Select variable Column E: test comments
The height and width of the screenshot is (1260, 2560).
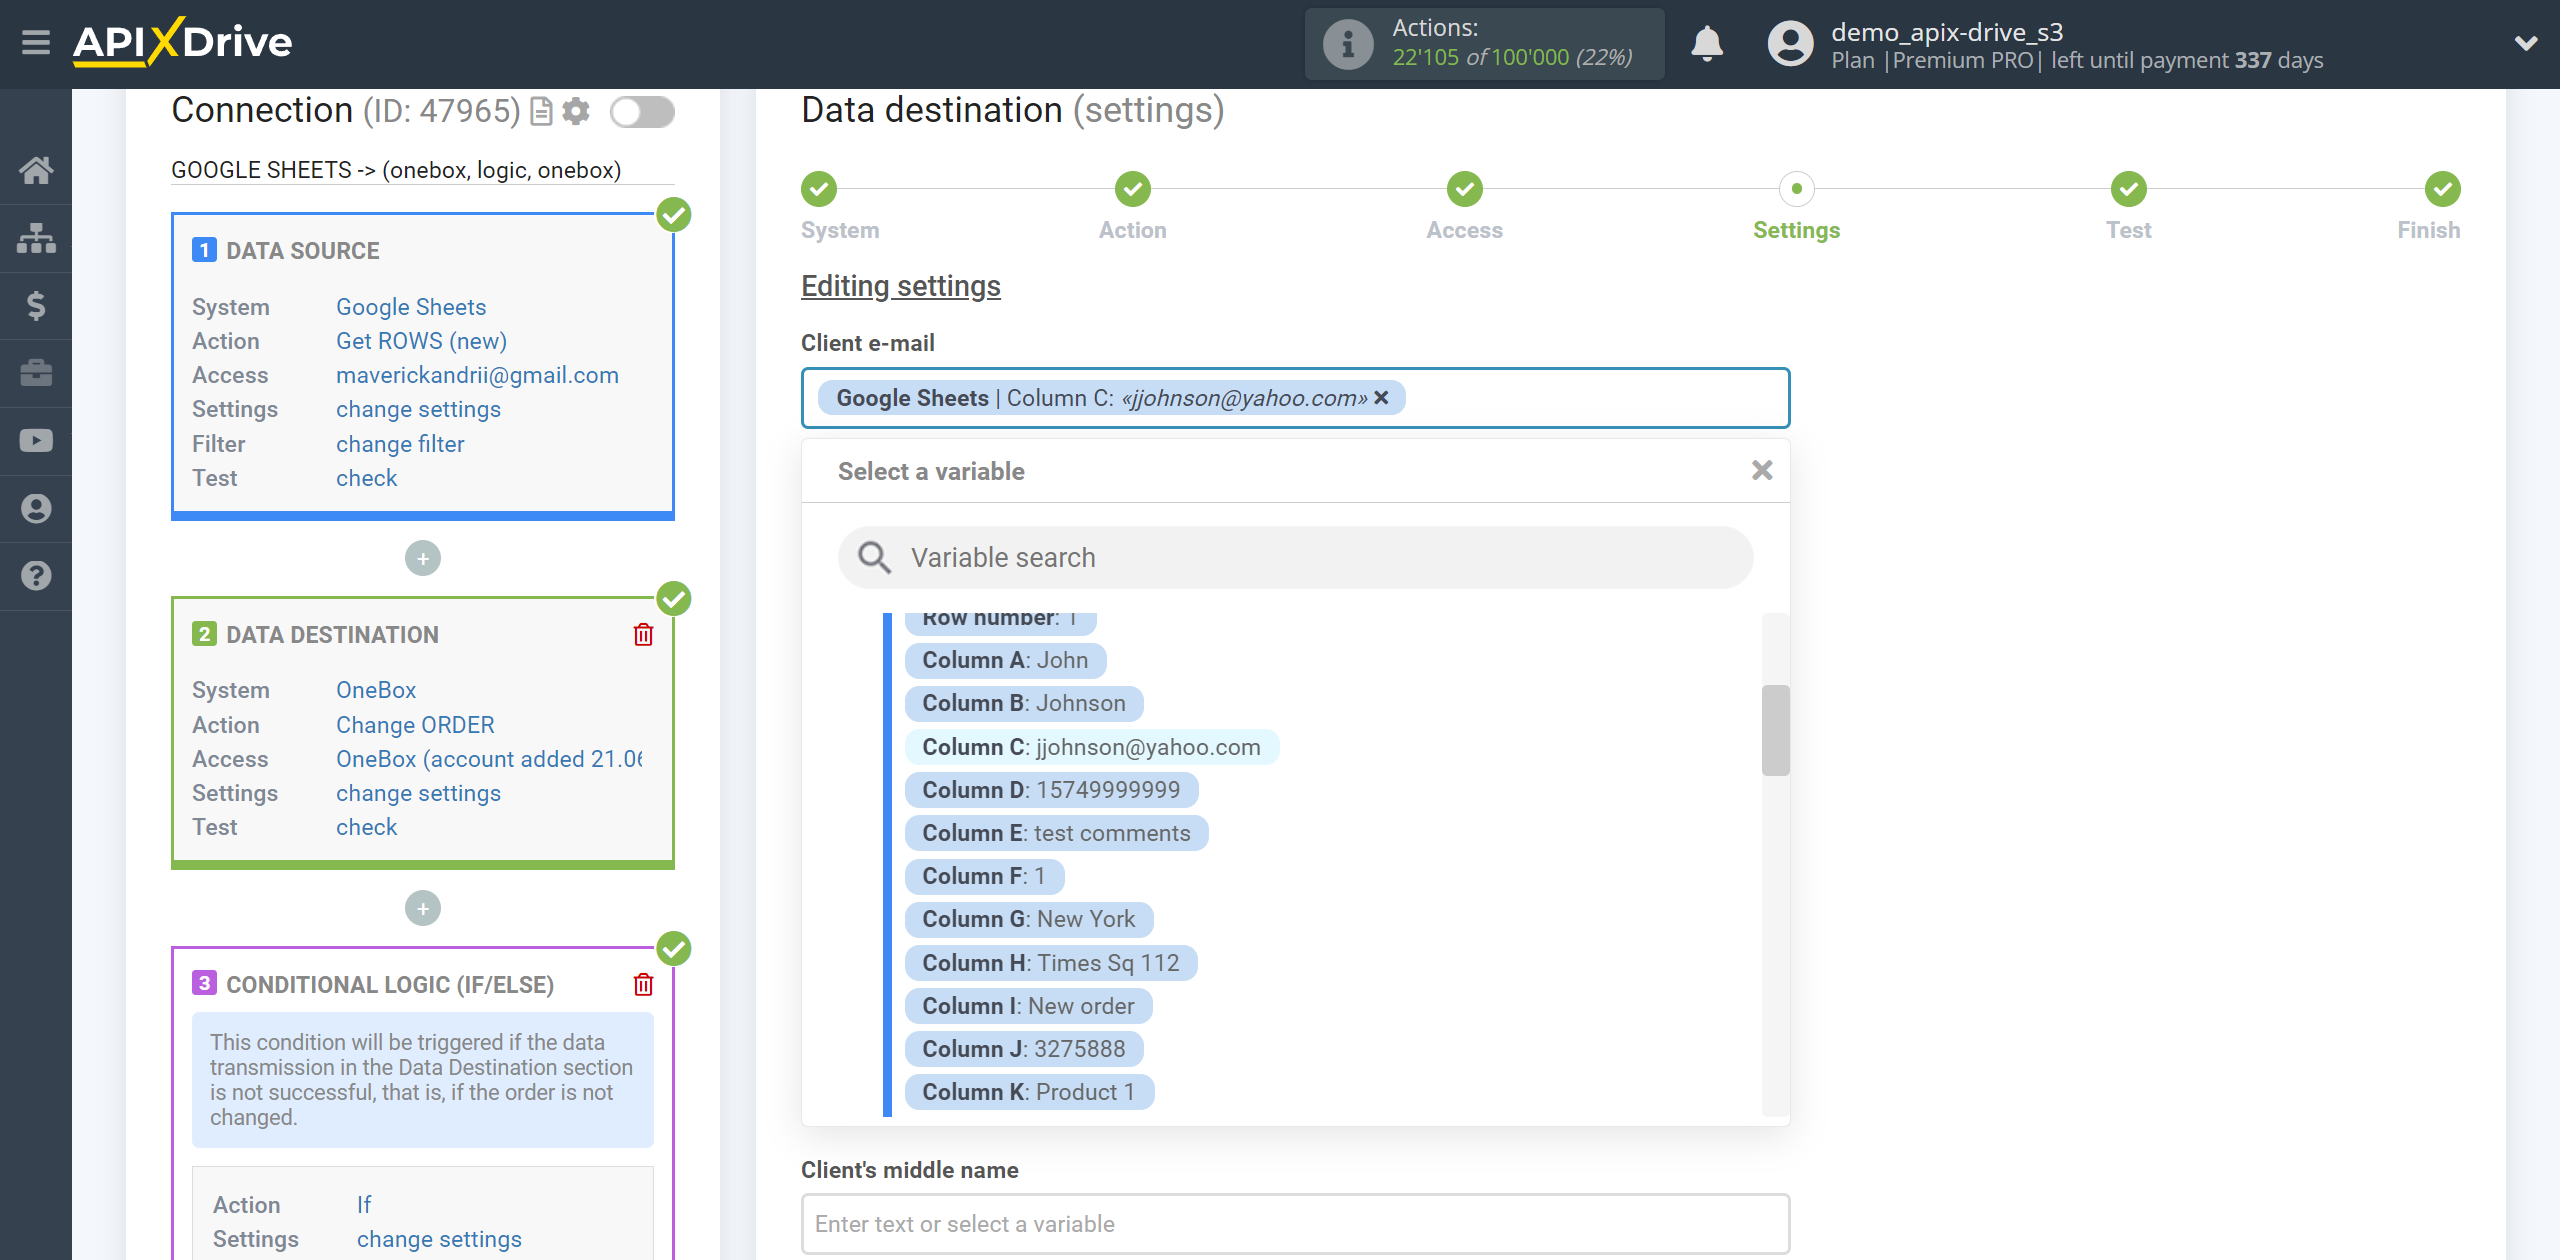click(x=1056, y=833)
